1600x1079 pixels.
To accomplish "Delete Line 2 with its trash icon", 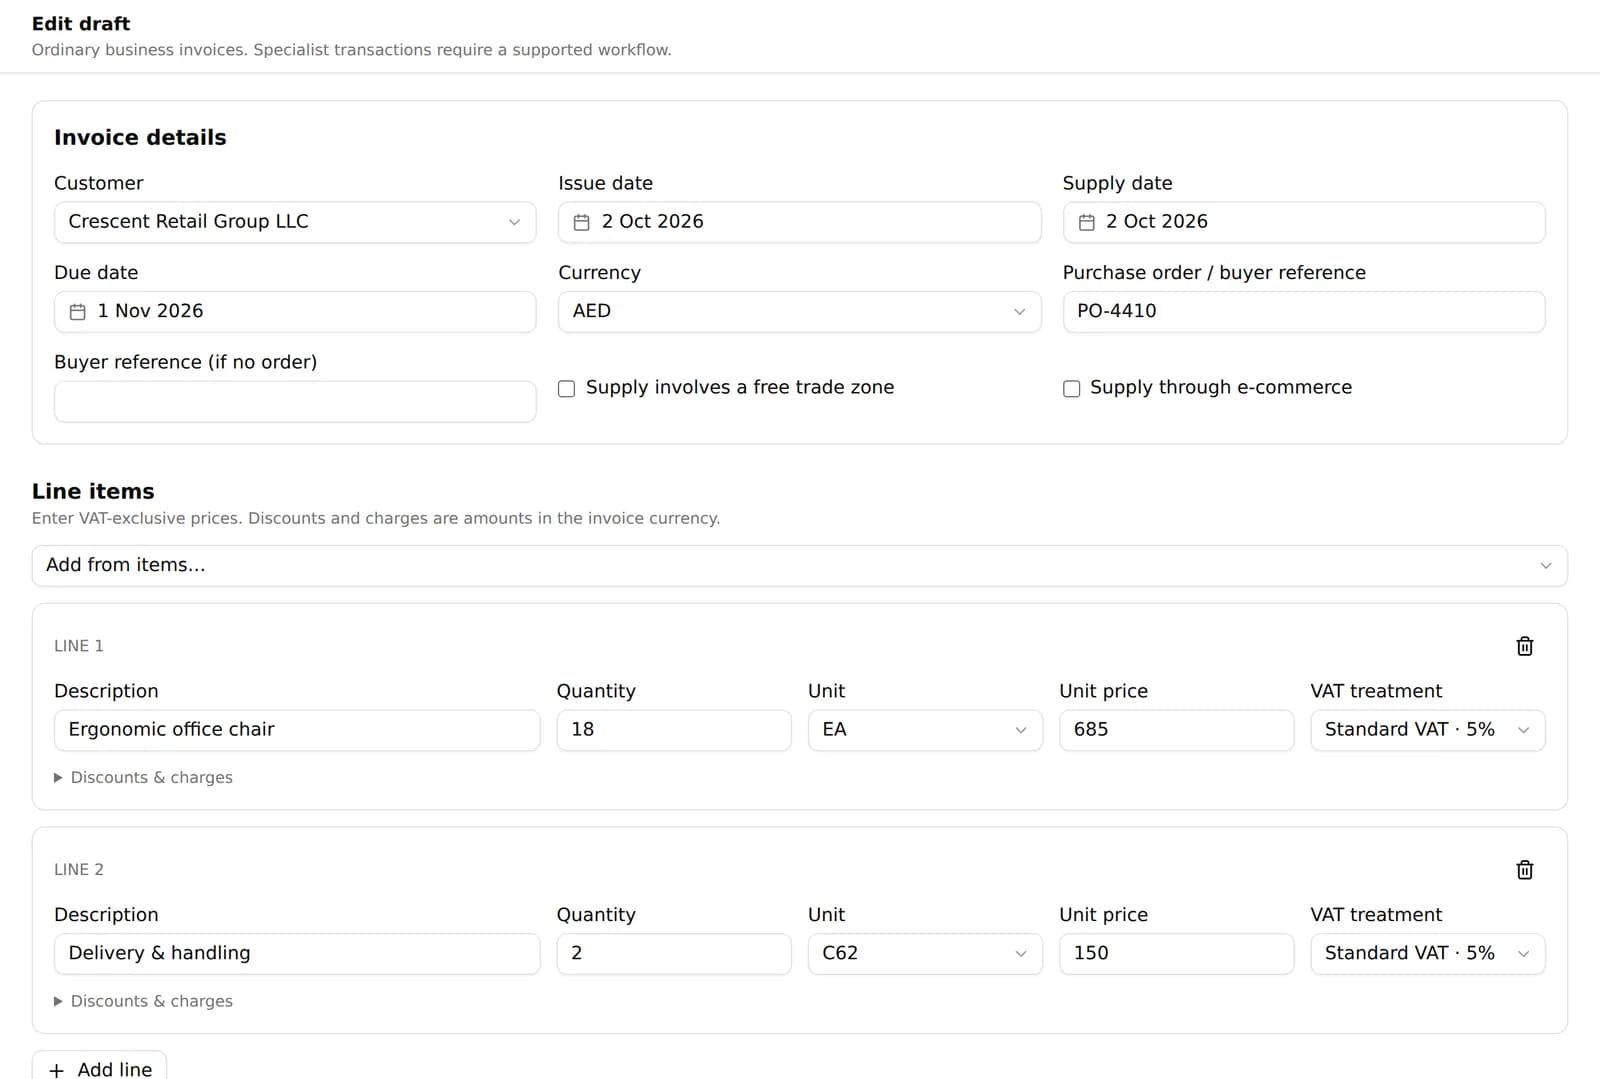I will pyautogui.click(x=1524, y=870).
